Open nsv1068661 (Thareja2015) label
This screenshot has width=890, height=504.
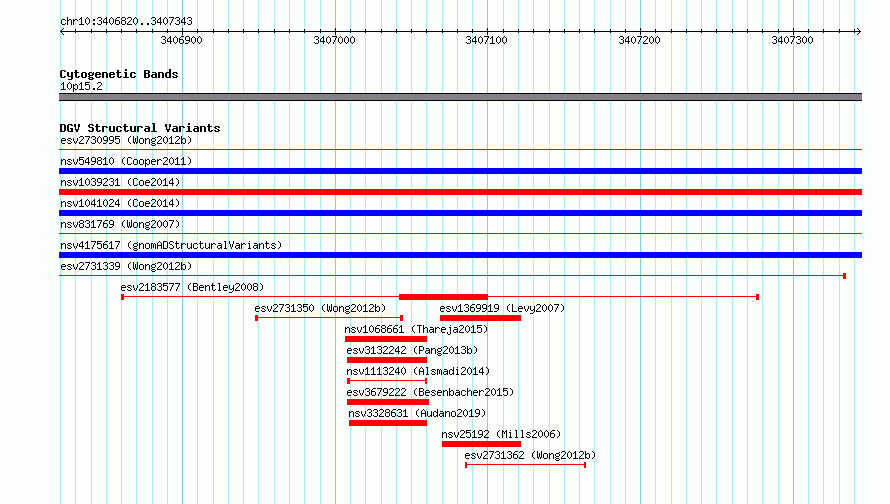pos(416,329)
